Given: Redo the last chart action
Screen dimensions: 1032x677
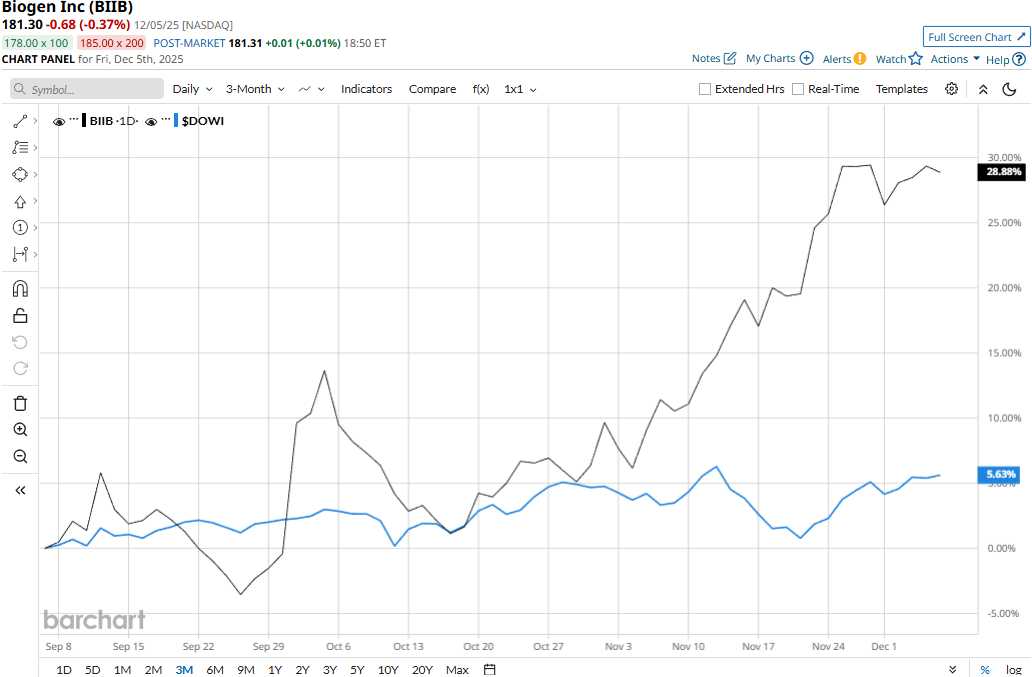Looking at the screenshot, I should click(20, 368).
